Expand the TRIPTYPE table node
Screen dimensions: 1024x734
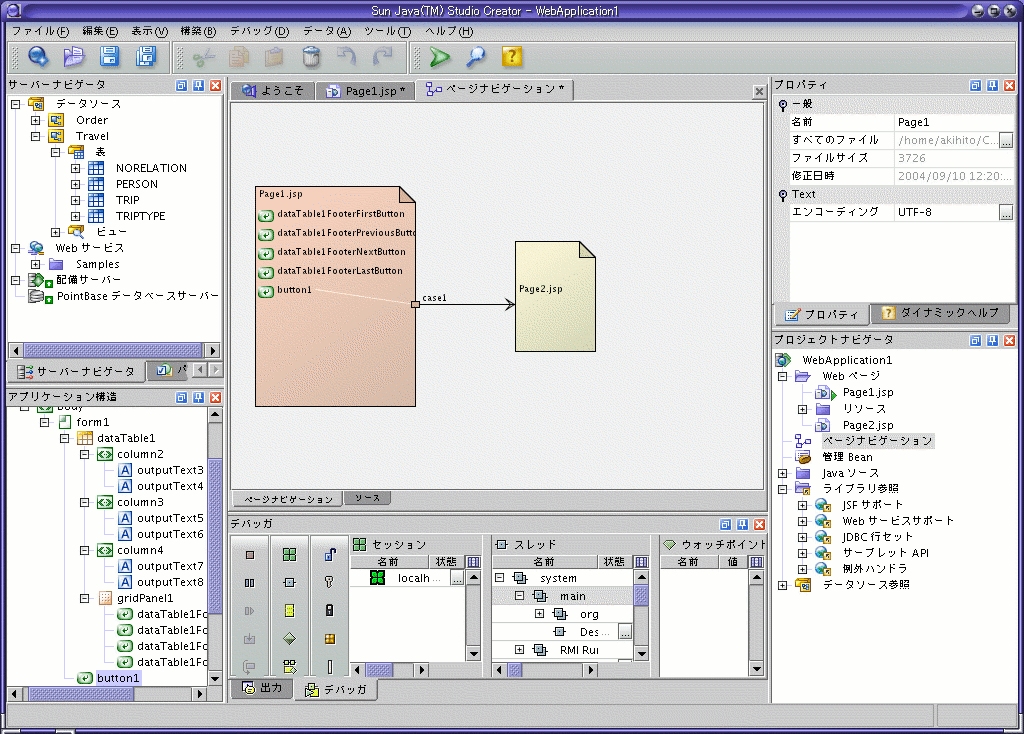tap(76, 216)
